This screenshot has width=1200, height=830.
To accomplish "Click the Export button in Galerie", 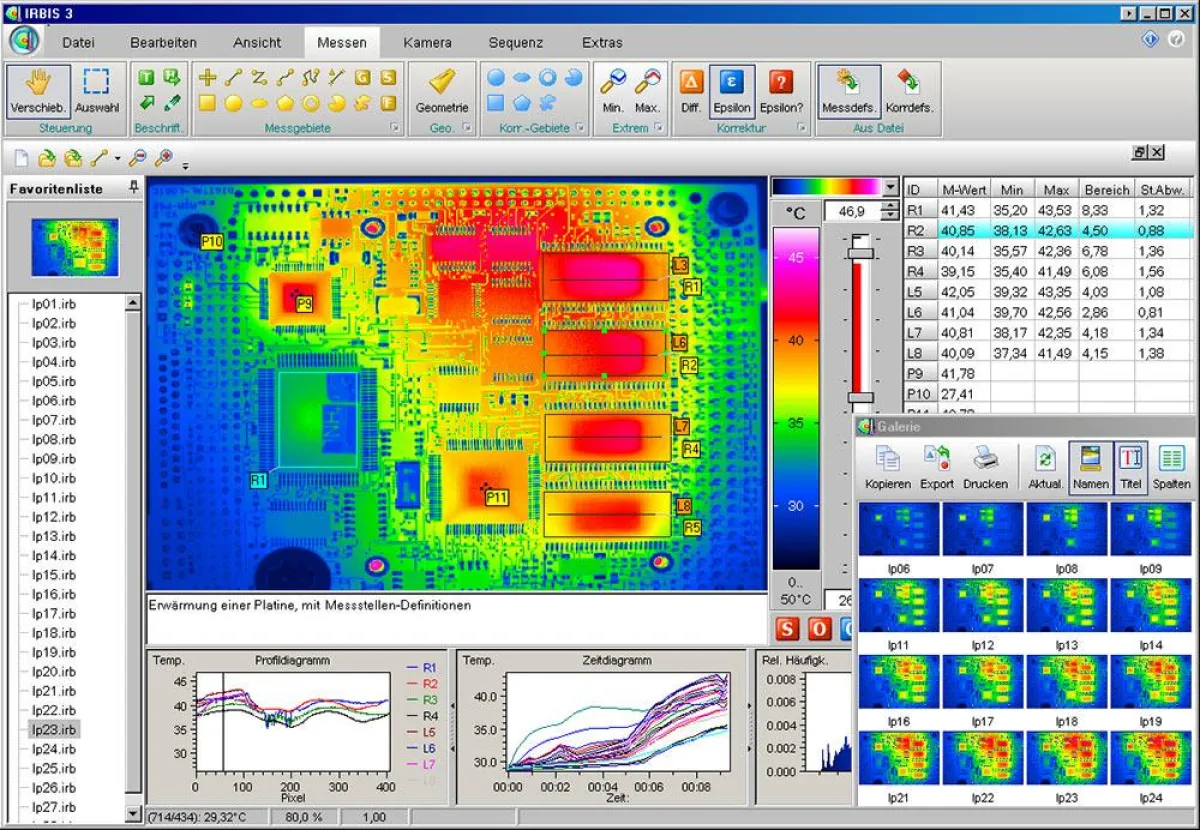I will [x=936, y=465].
